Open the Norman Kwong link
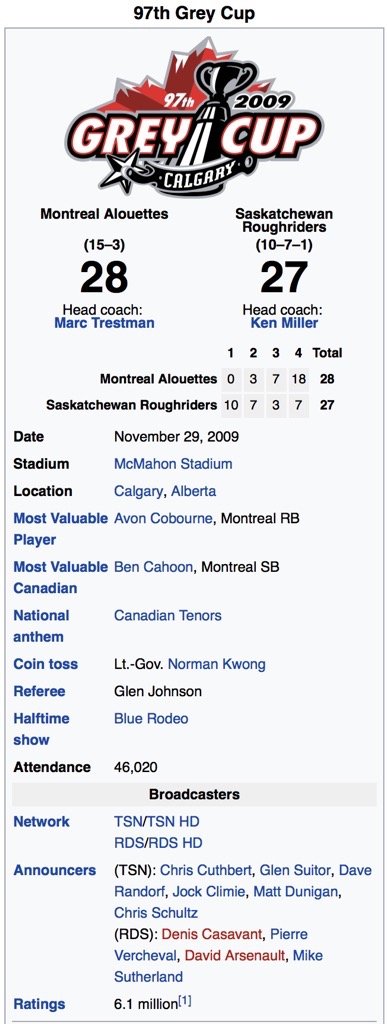 coord(217,665)
